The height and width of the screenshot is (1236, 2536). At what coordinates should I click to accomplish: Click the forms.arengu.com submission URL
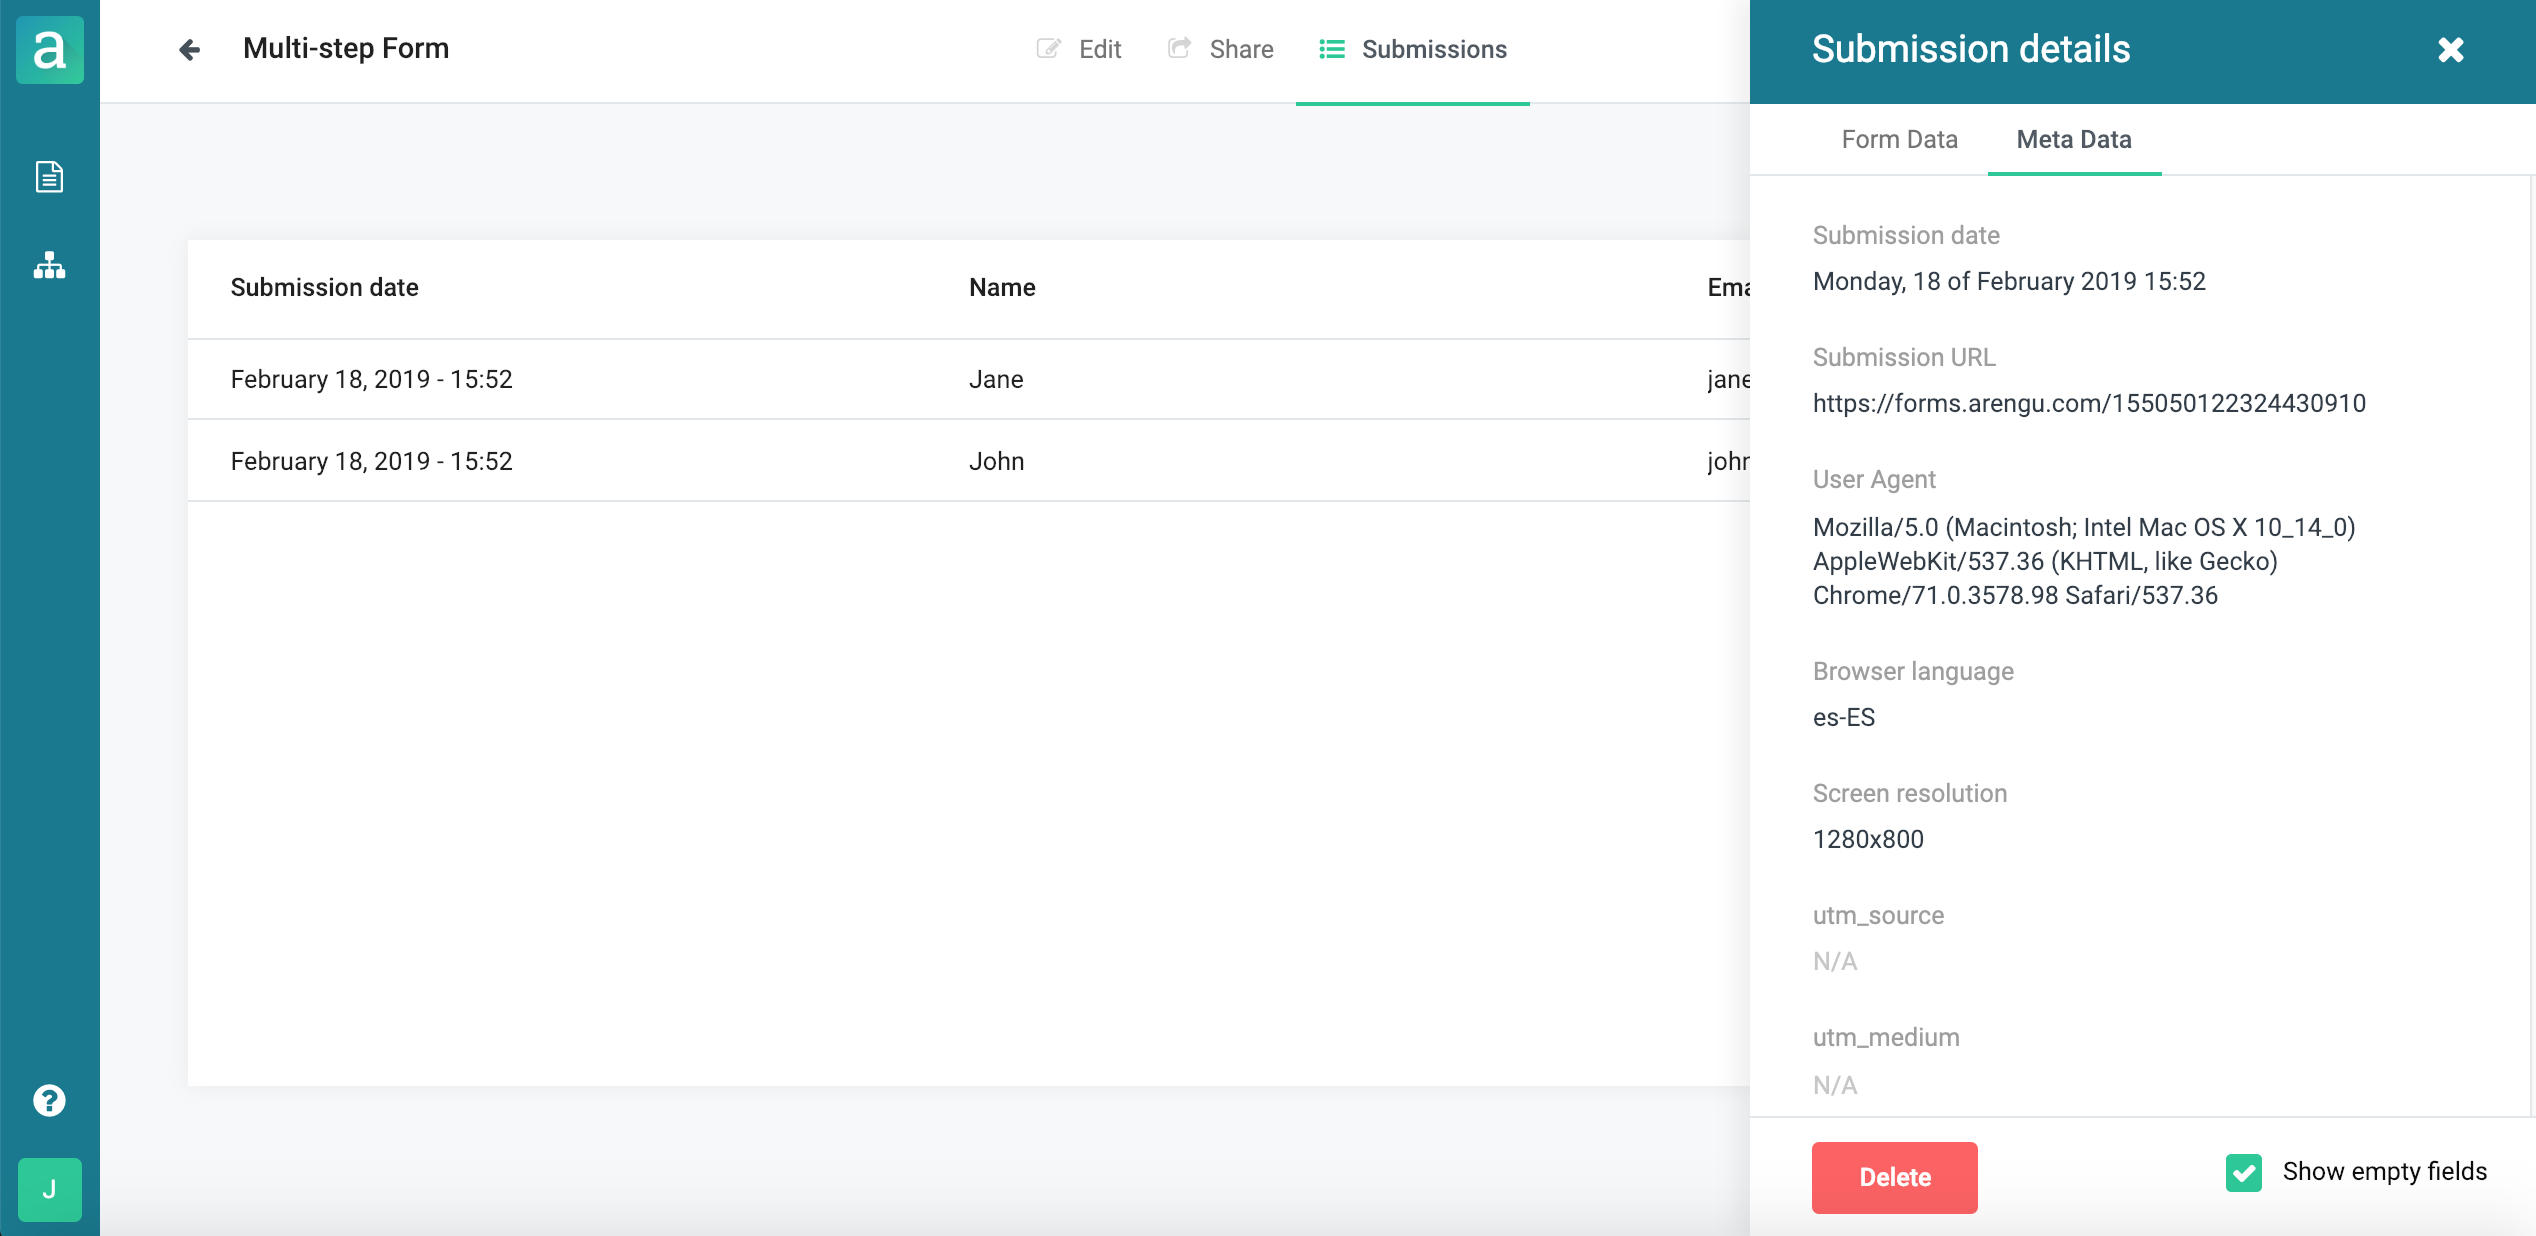click(2089, 403)
